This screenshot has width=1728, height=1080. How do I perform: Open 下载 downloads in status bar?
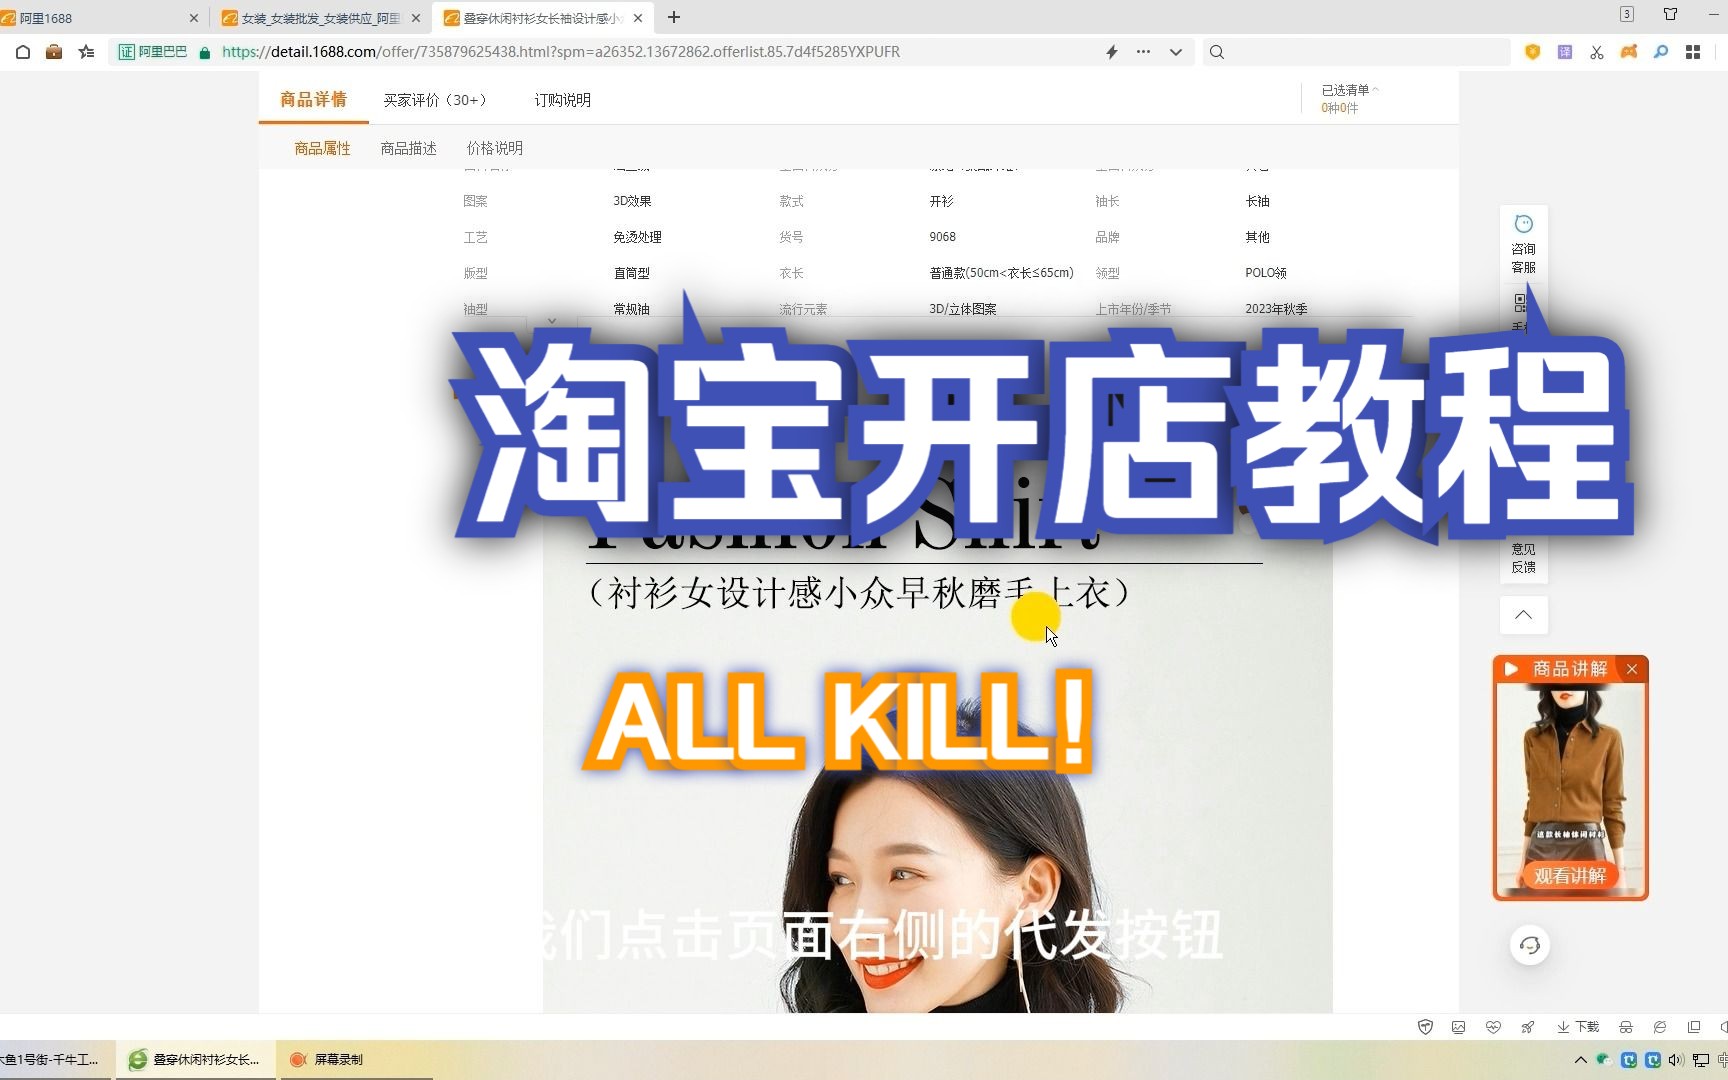click(1578, 1027)
